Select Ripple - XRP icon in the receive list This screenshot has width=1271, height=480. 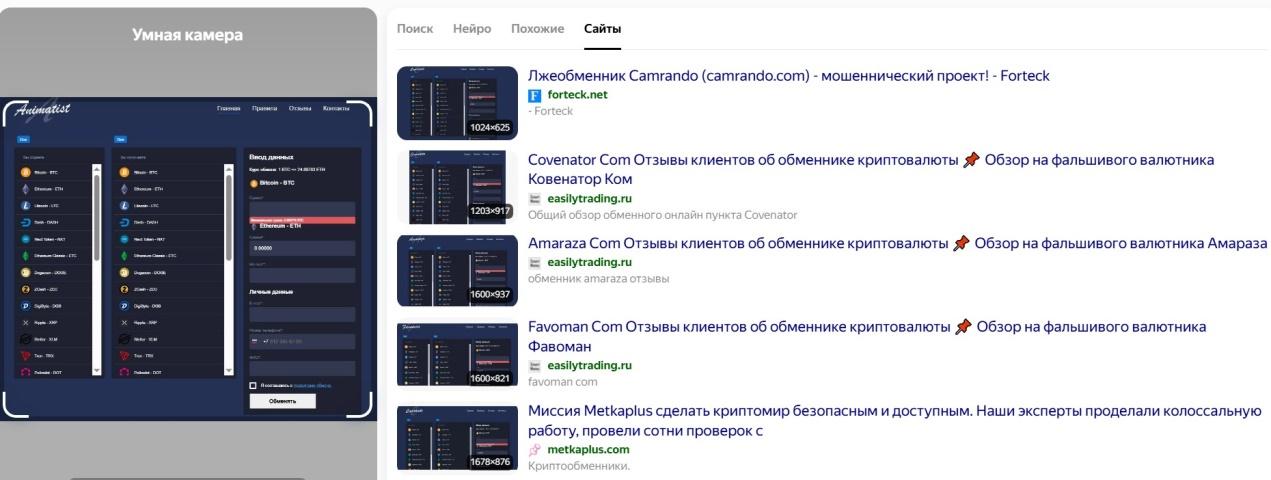[124, 323]
